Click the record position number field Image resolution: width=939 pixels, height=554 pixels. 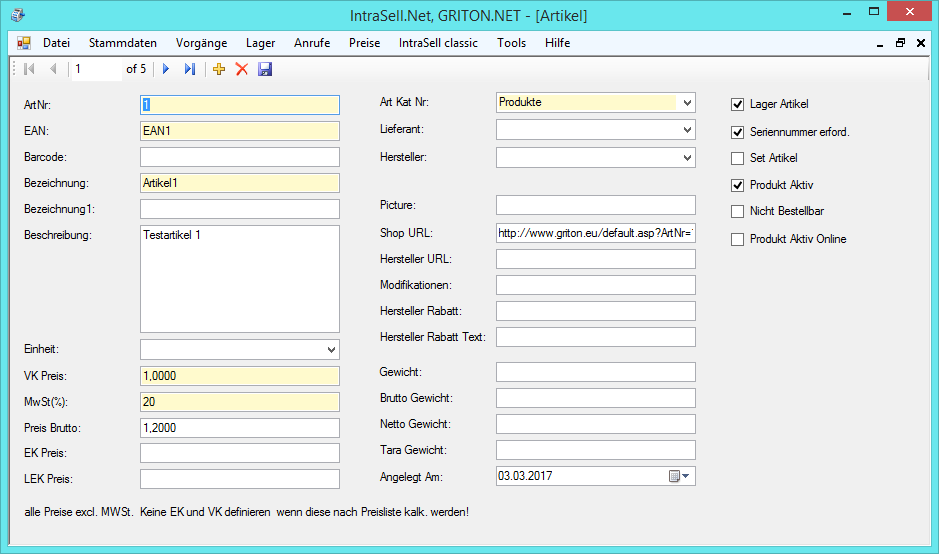point(96,69)
